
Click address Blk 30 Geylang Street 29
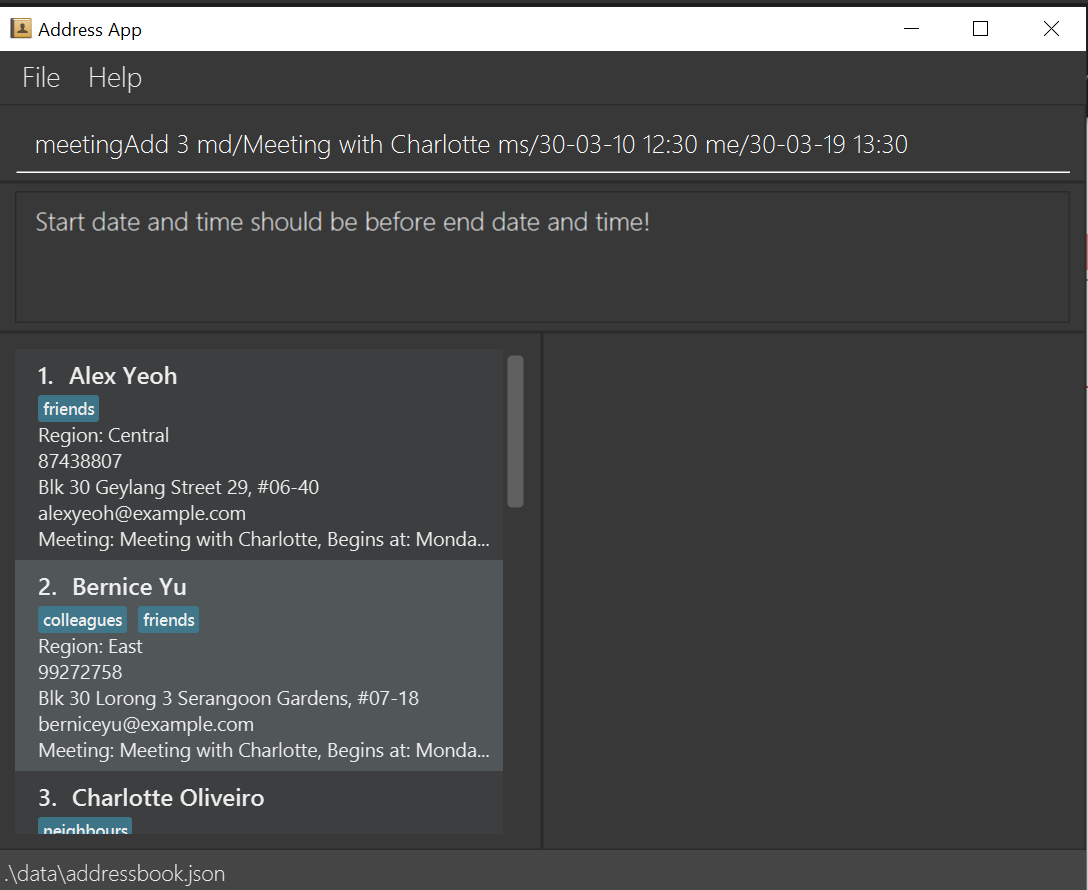click(178, 487)
